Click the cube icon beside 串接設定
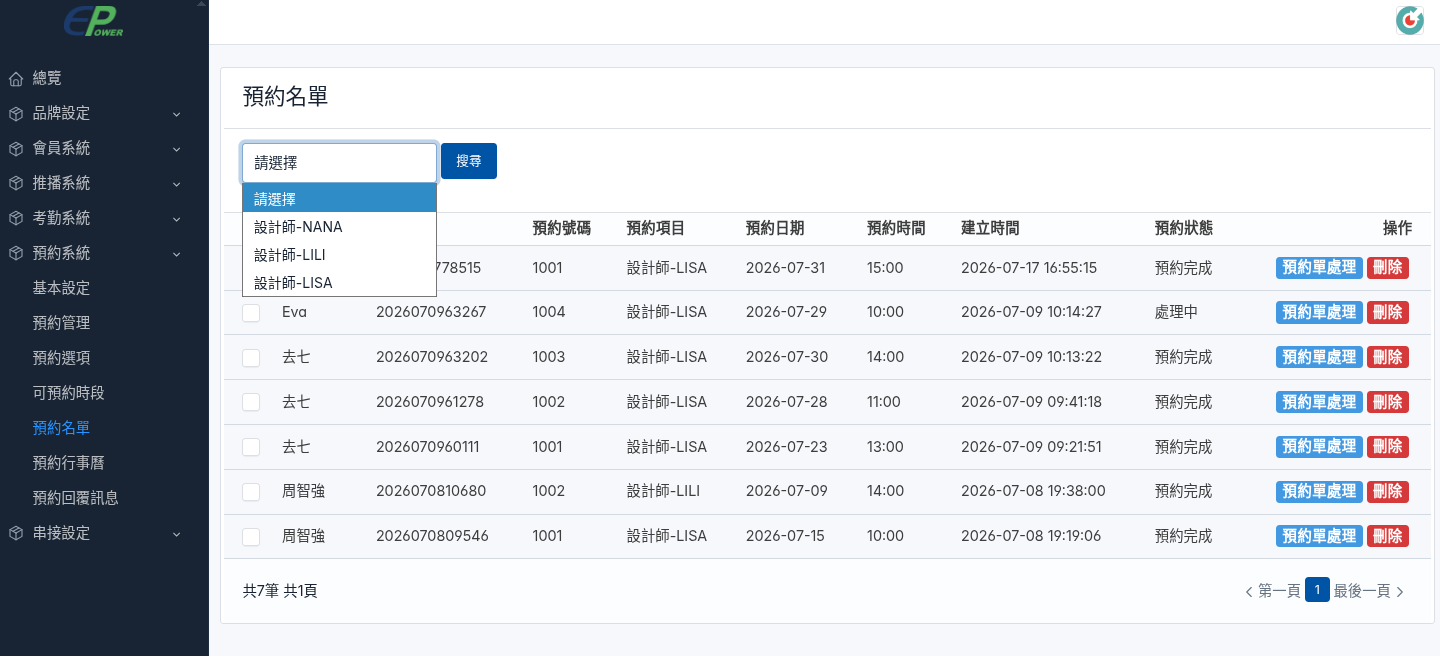 [x=16, y=534]
